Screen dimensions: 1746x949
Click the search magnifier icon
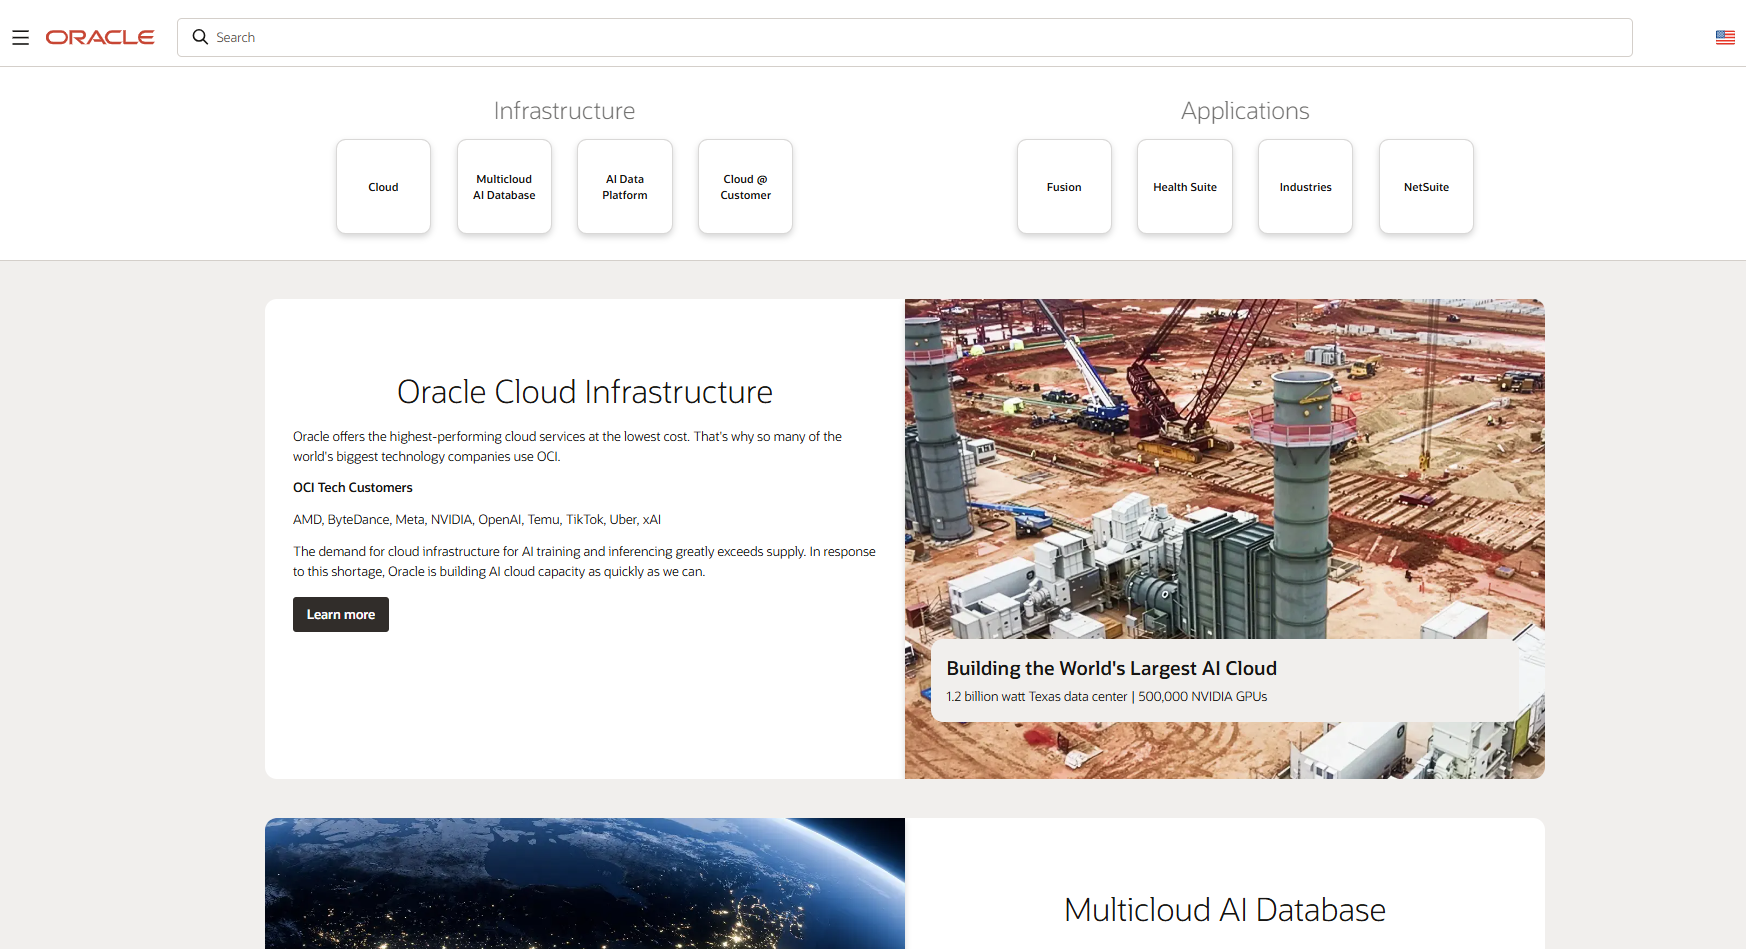(200, 37)
